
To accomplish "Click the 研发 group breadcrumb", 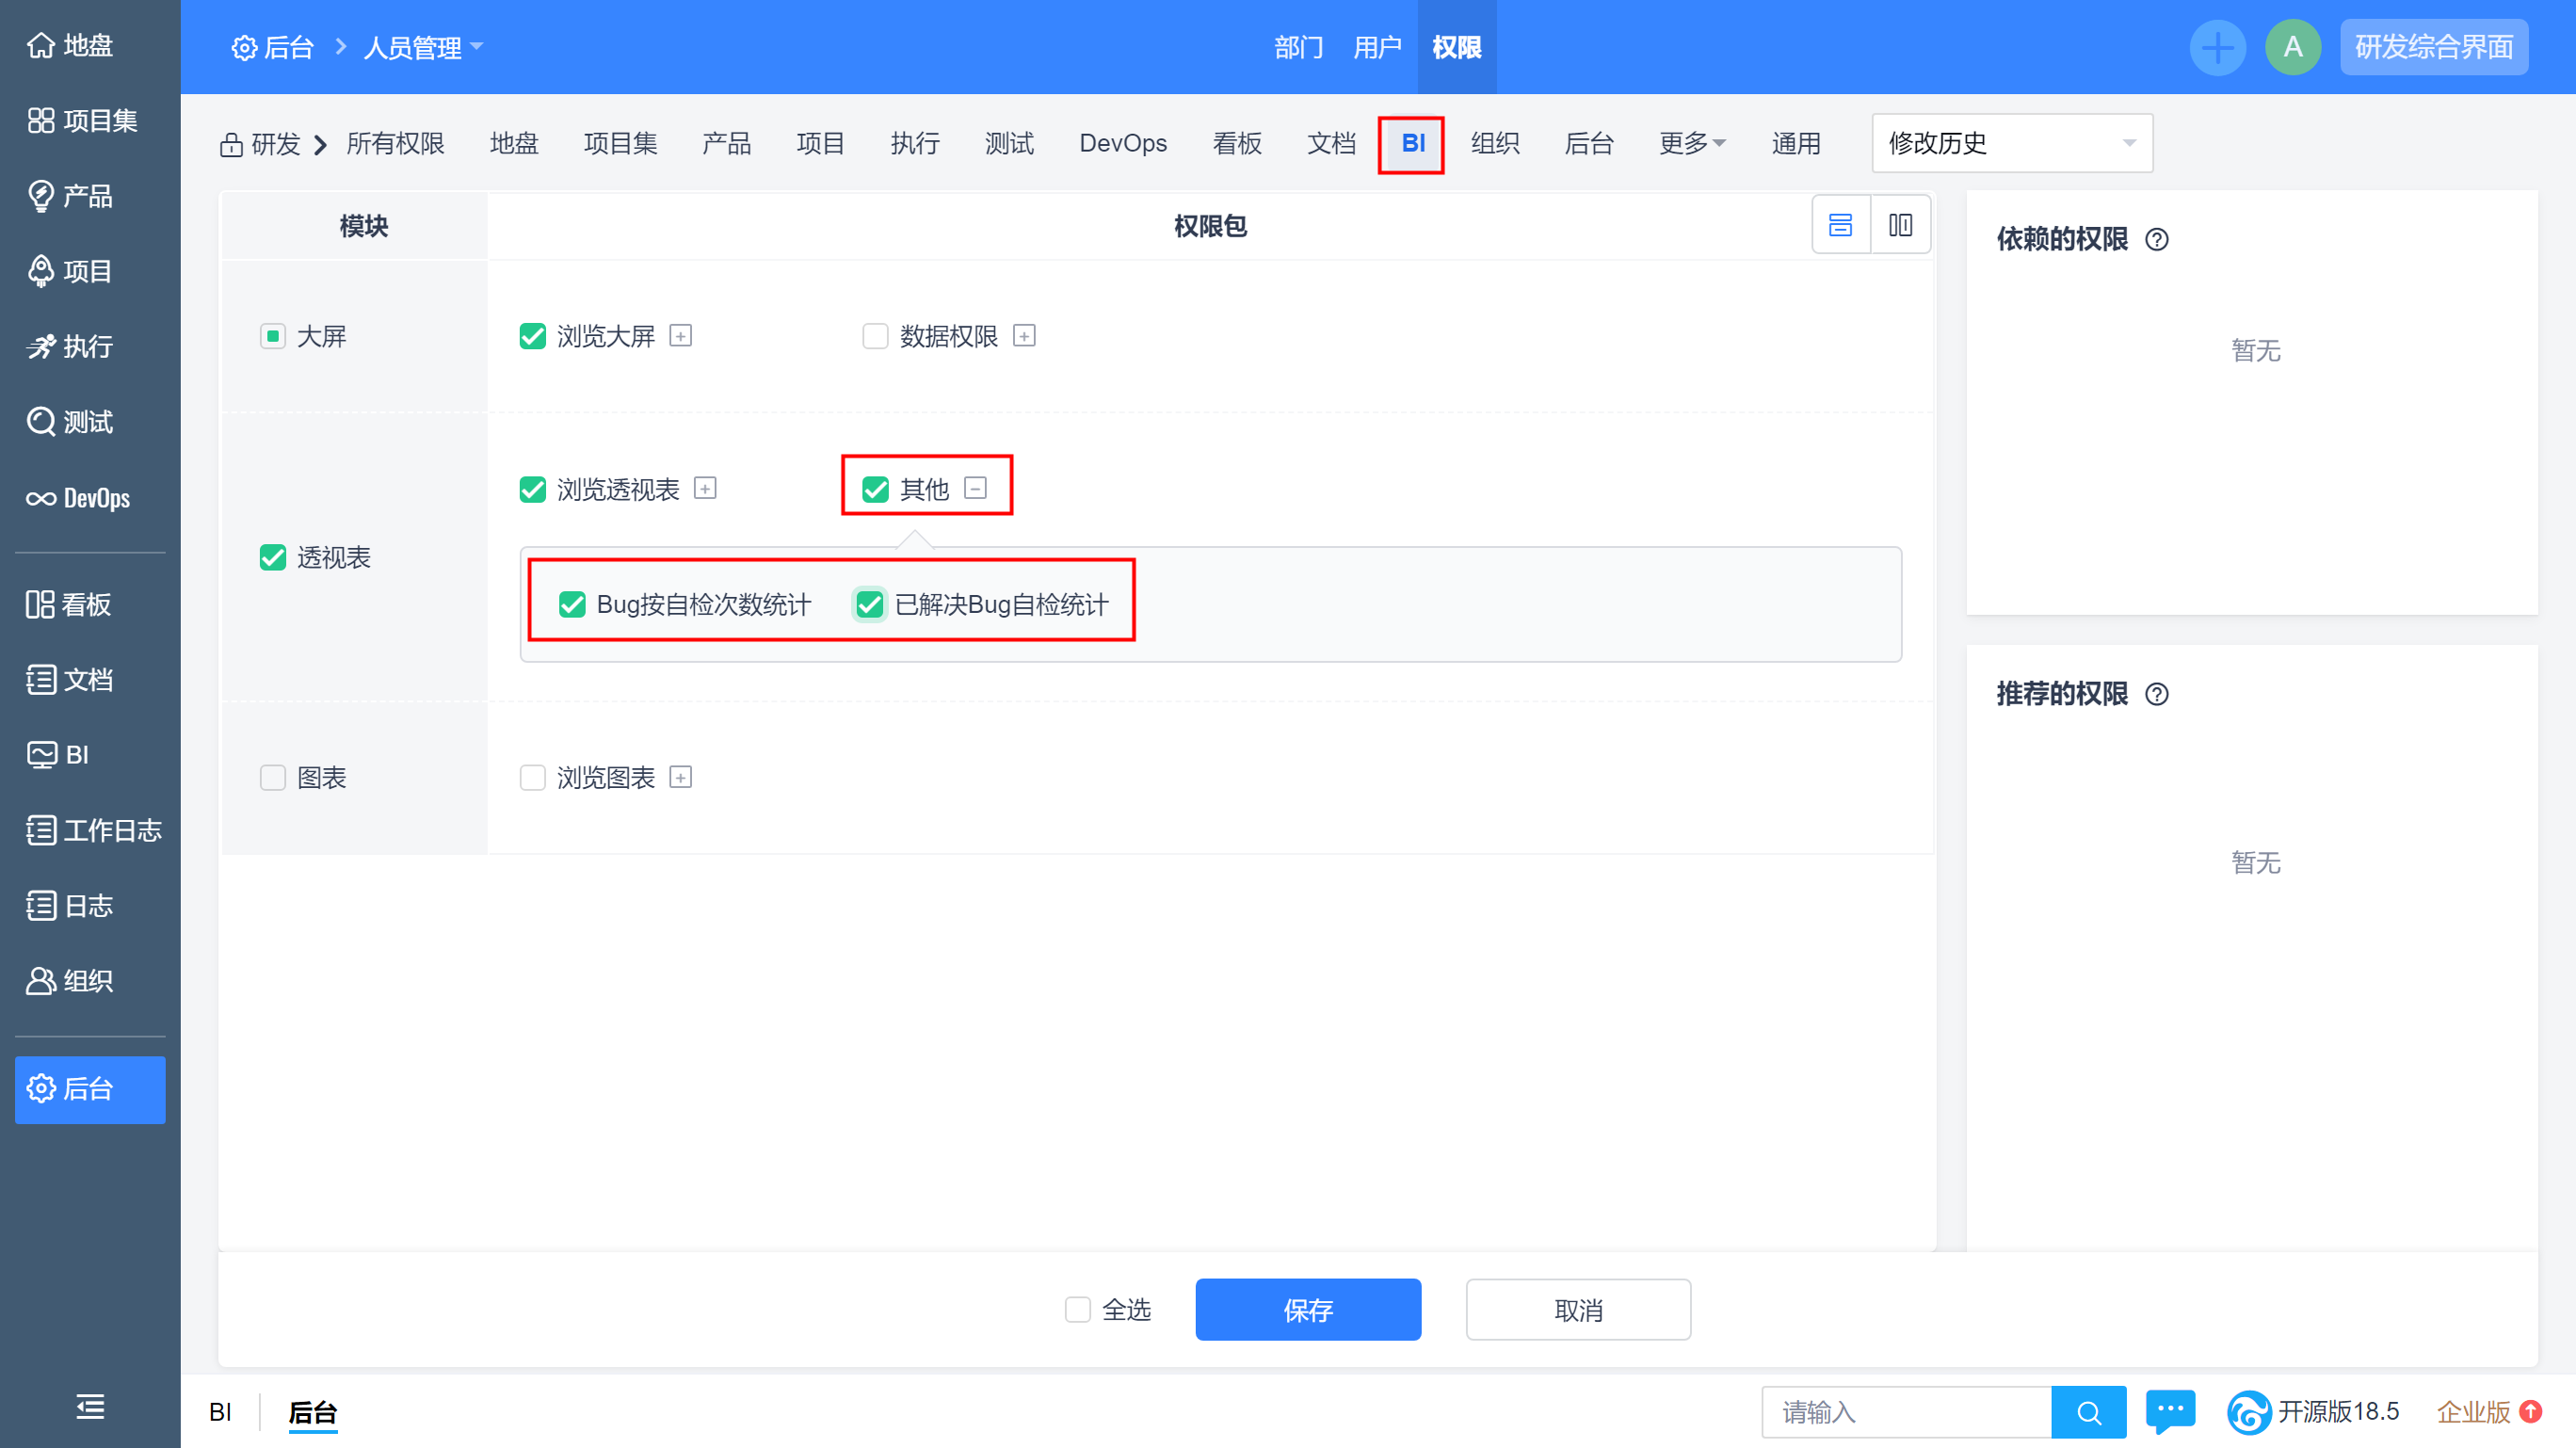I will point(261,143).
